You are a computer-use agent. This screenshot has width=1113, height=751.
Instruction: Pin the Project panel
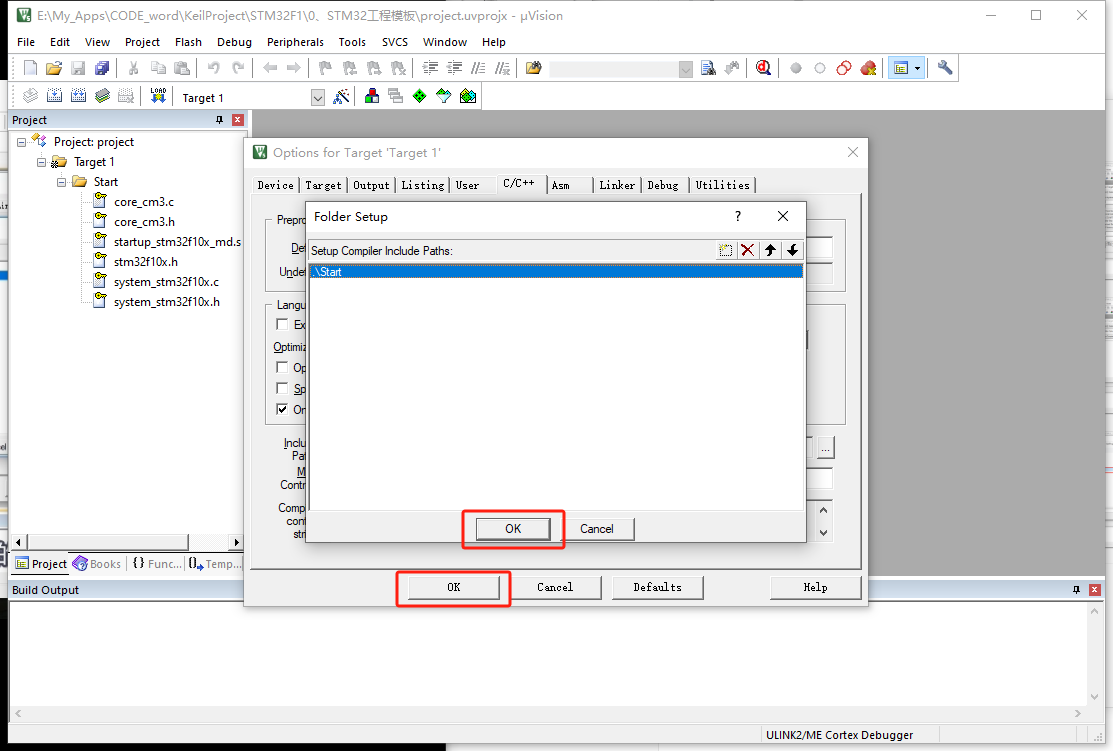pyautogui.click(x=219, y=120)
